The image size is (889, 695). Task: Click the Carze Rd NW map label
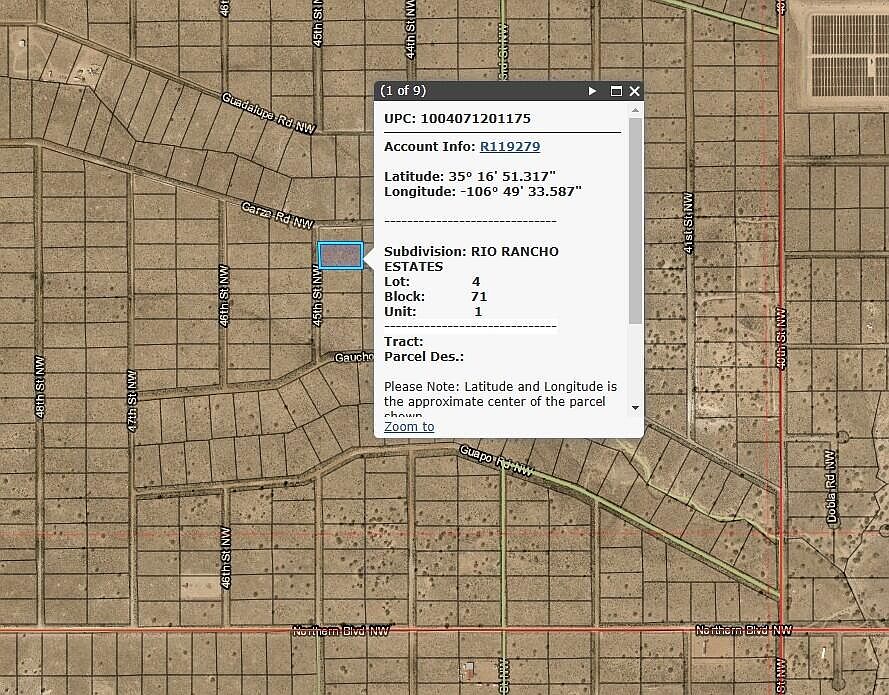278,214
